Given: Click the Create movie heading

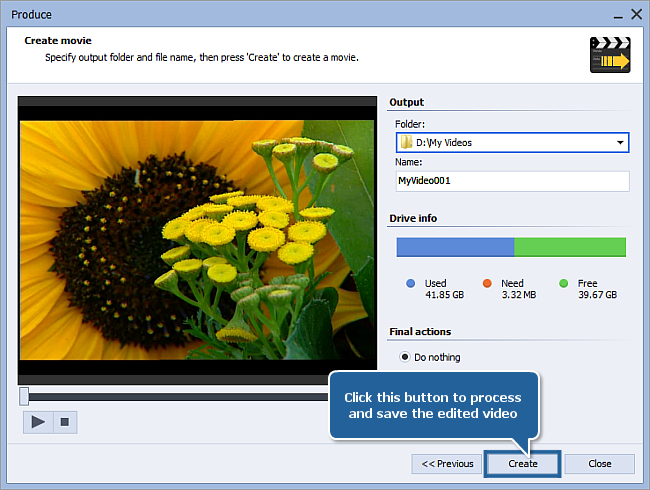Looking at the screenshot, I should click(x=58, y=41).
